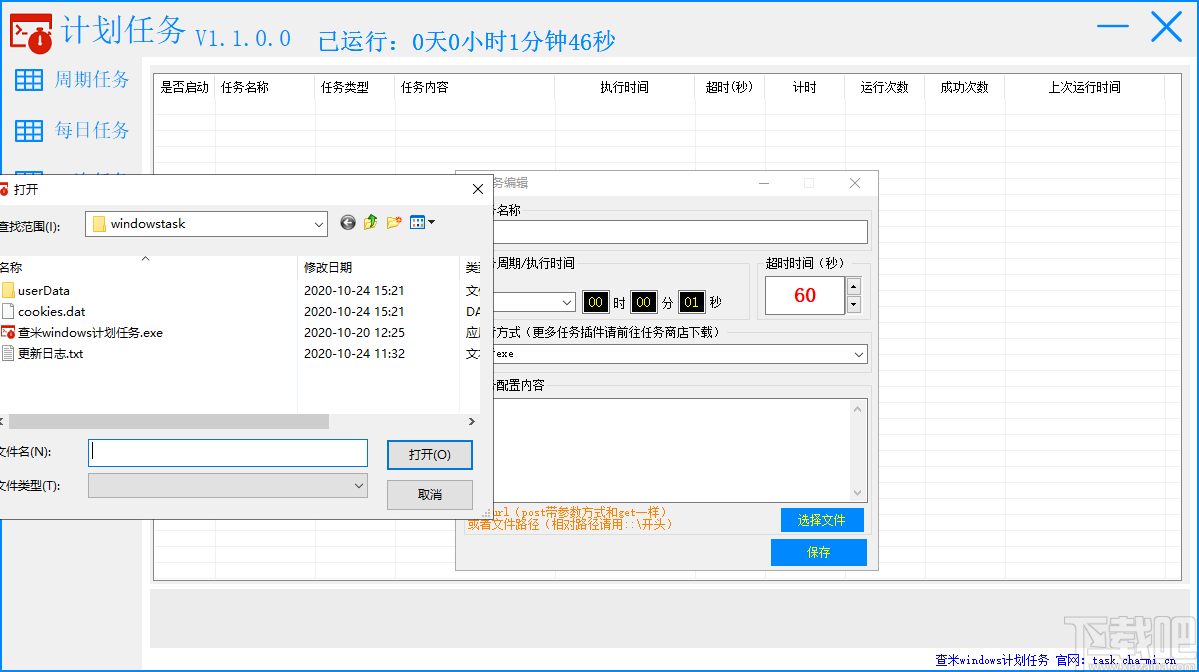Click inside the 文件名 filename field
1199x672 pixels.
point(226,453)
